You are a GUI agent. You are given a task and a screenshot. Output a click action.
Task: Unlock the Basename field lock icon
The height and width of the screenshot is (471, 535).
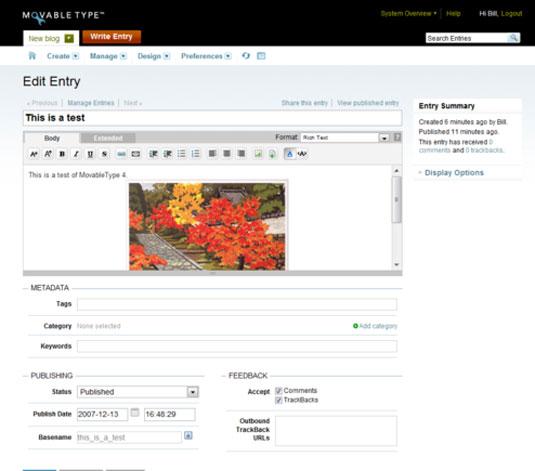pyautogui.click(x=188, y=436)
